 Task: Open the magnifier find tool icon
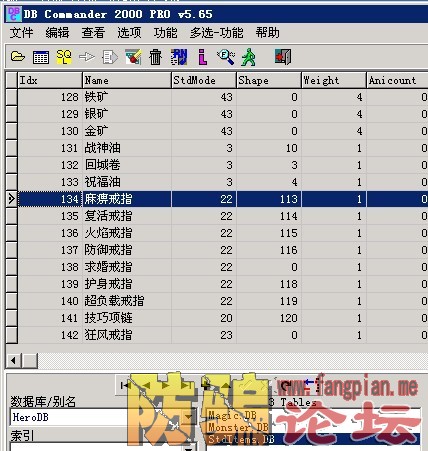(x=226, y=57)
